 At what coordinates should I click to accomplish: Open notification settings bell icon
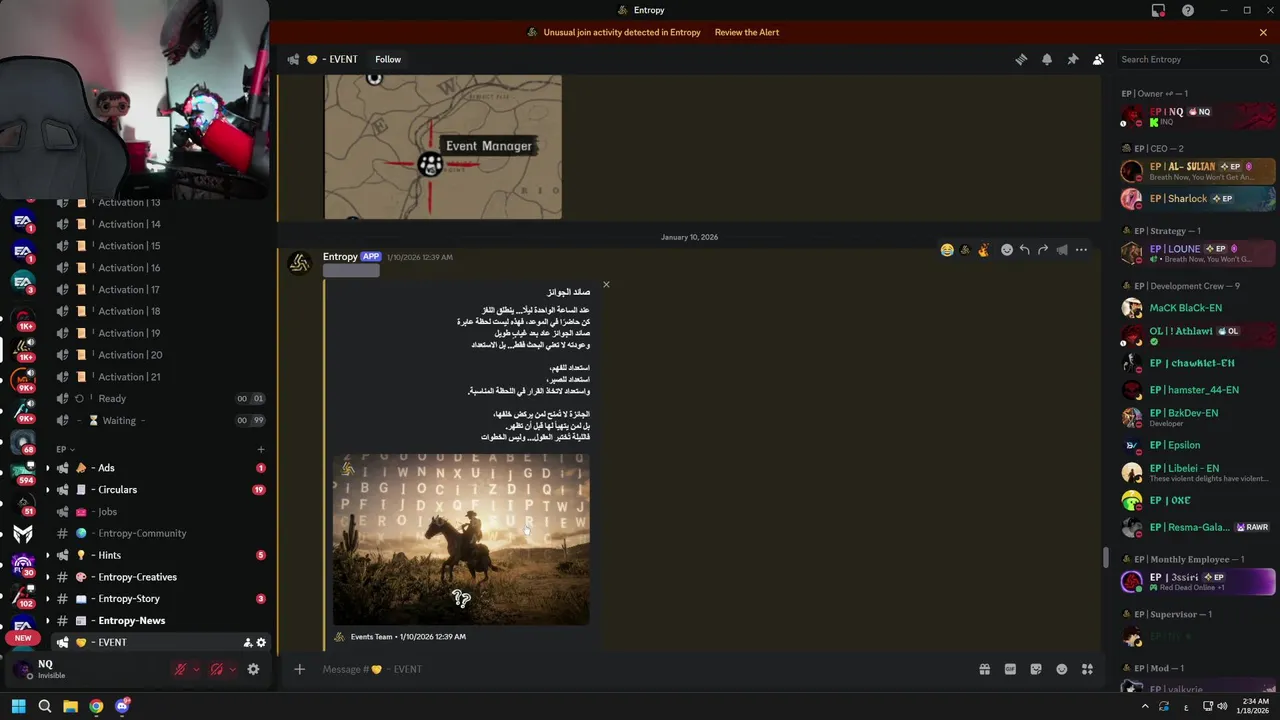tap(1047, 60)
